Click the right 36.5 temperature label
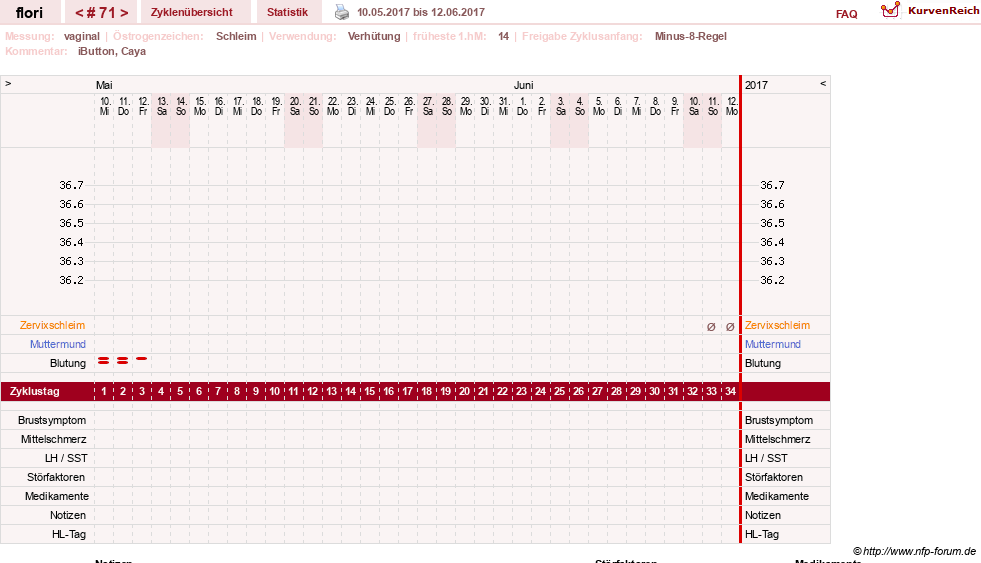Viewport: 981px width, 563px height. pyautogui.click(x=772, y=223)
